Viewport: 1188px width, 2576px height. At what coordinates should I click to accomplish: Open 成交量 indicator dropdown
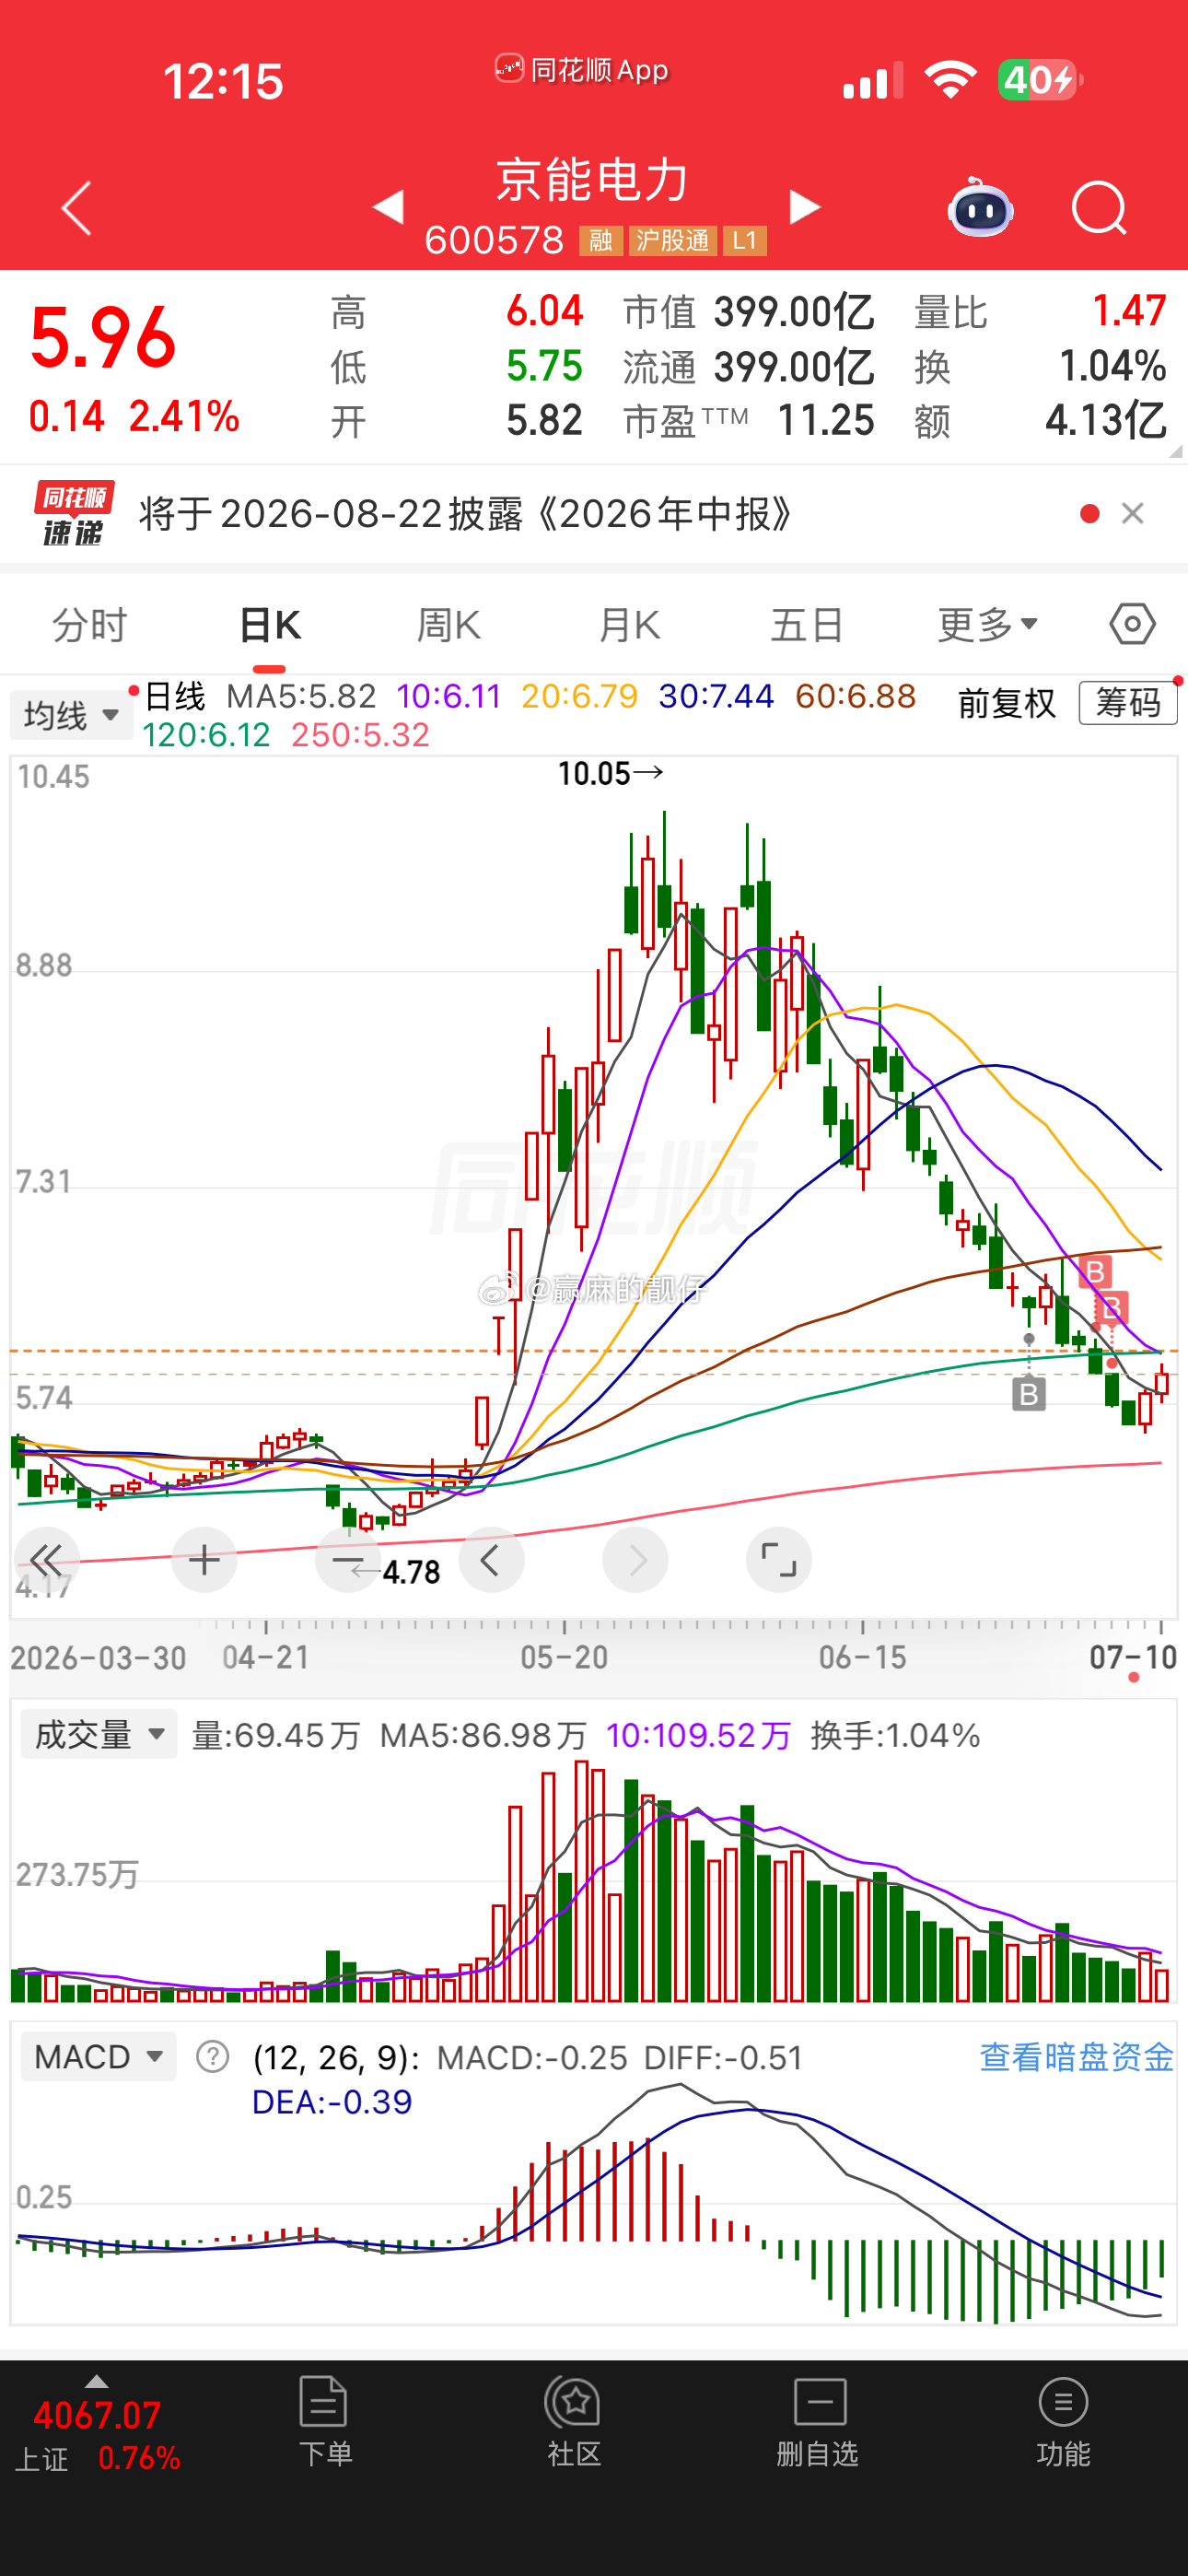(x=99, y=1735)
